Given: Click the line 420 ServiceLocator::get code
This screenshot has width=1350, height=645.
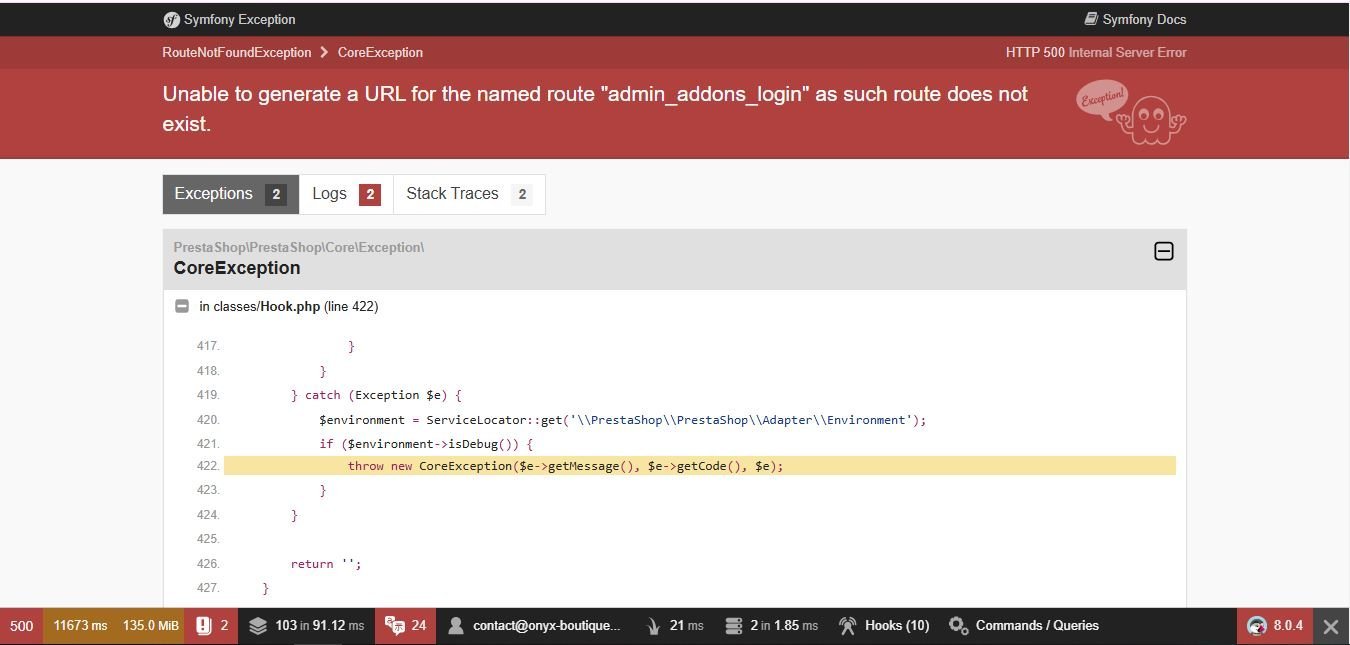Looking at the screenshot, I should pos(623,420).
